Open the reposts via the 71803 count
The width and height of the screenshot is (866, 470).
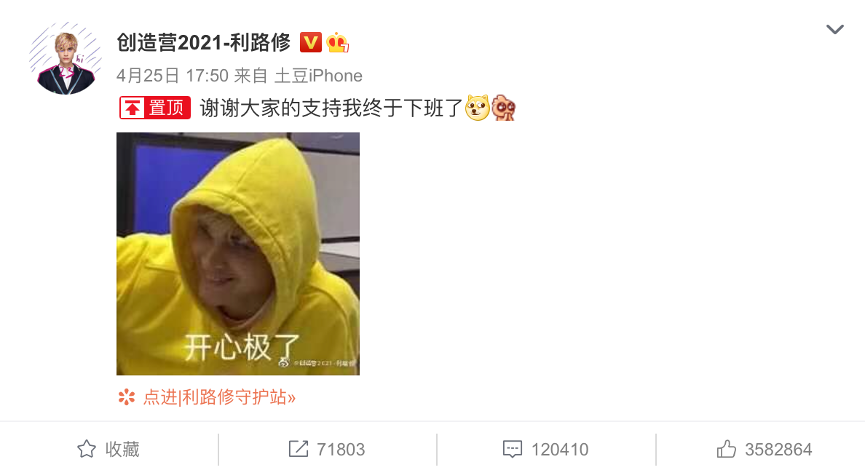[x=341, y=450]
